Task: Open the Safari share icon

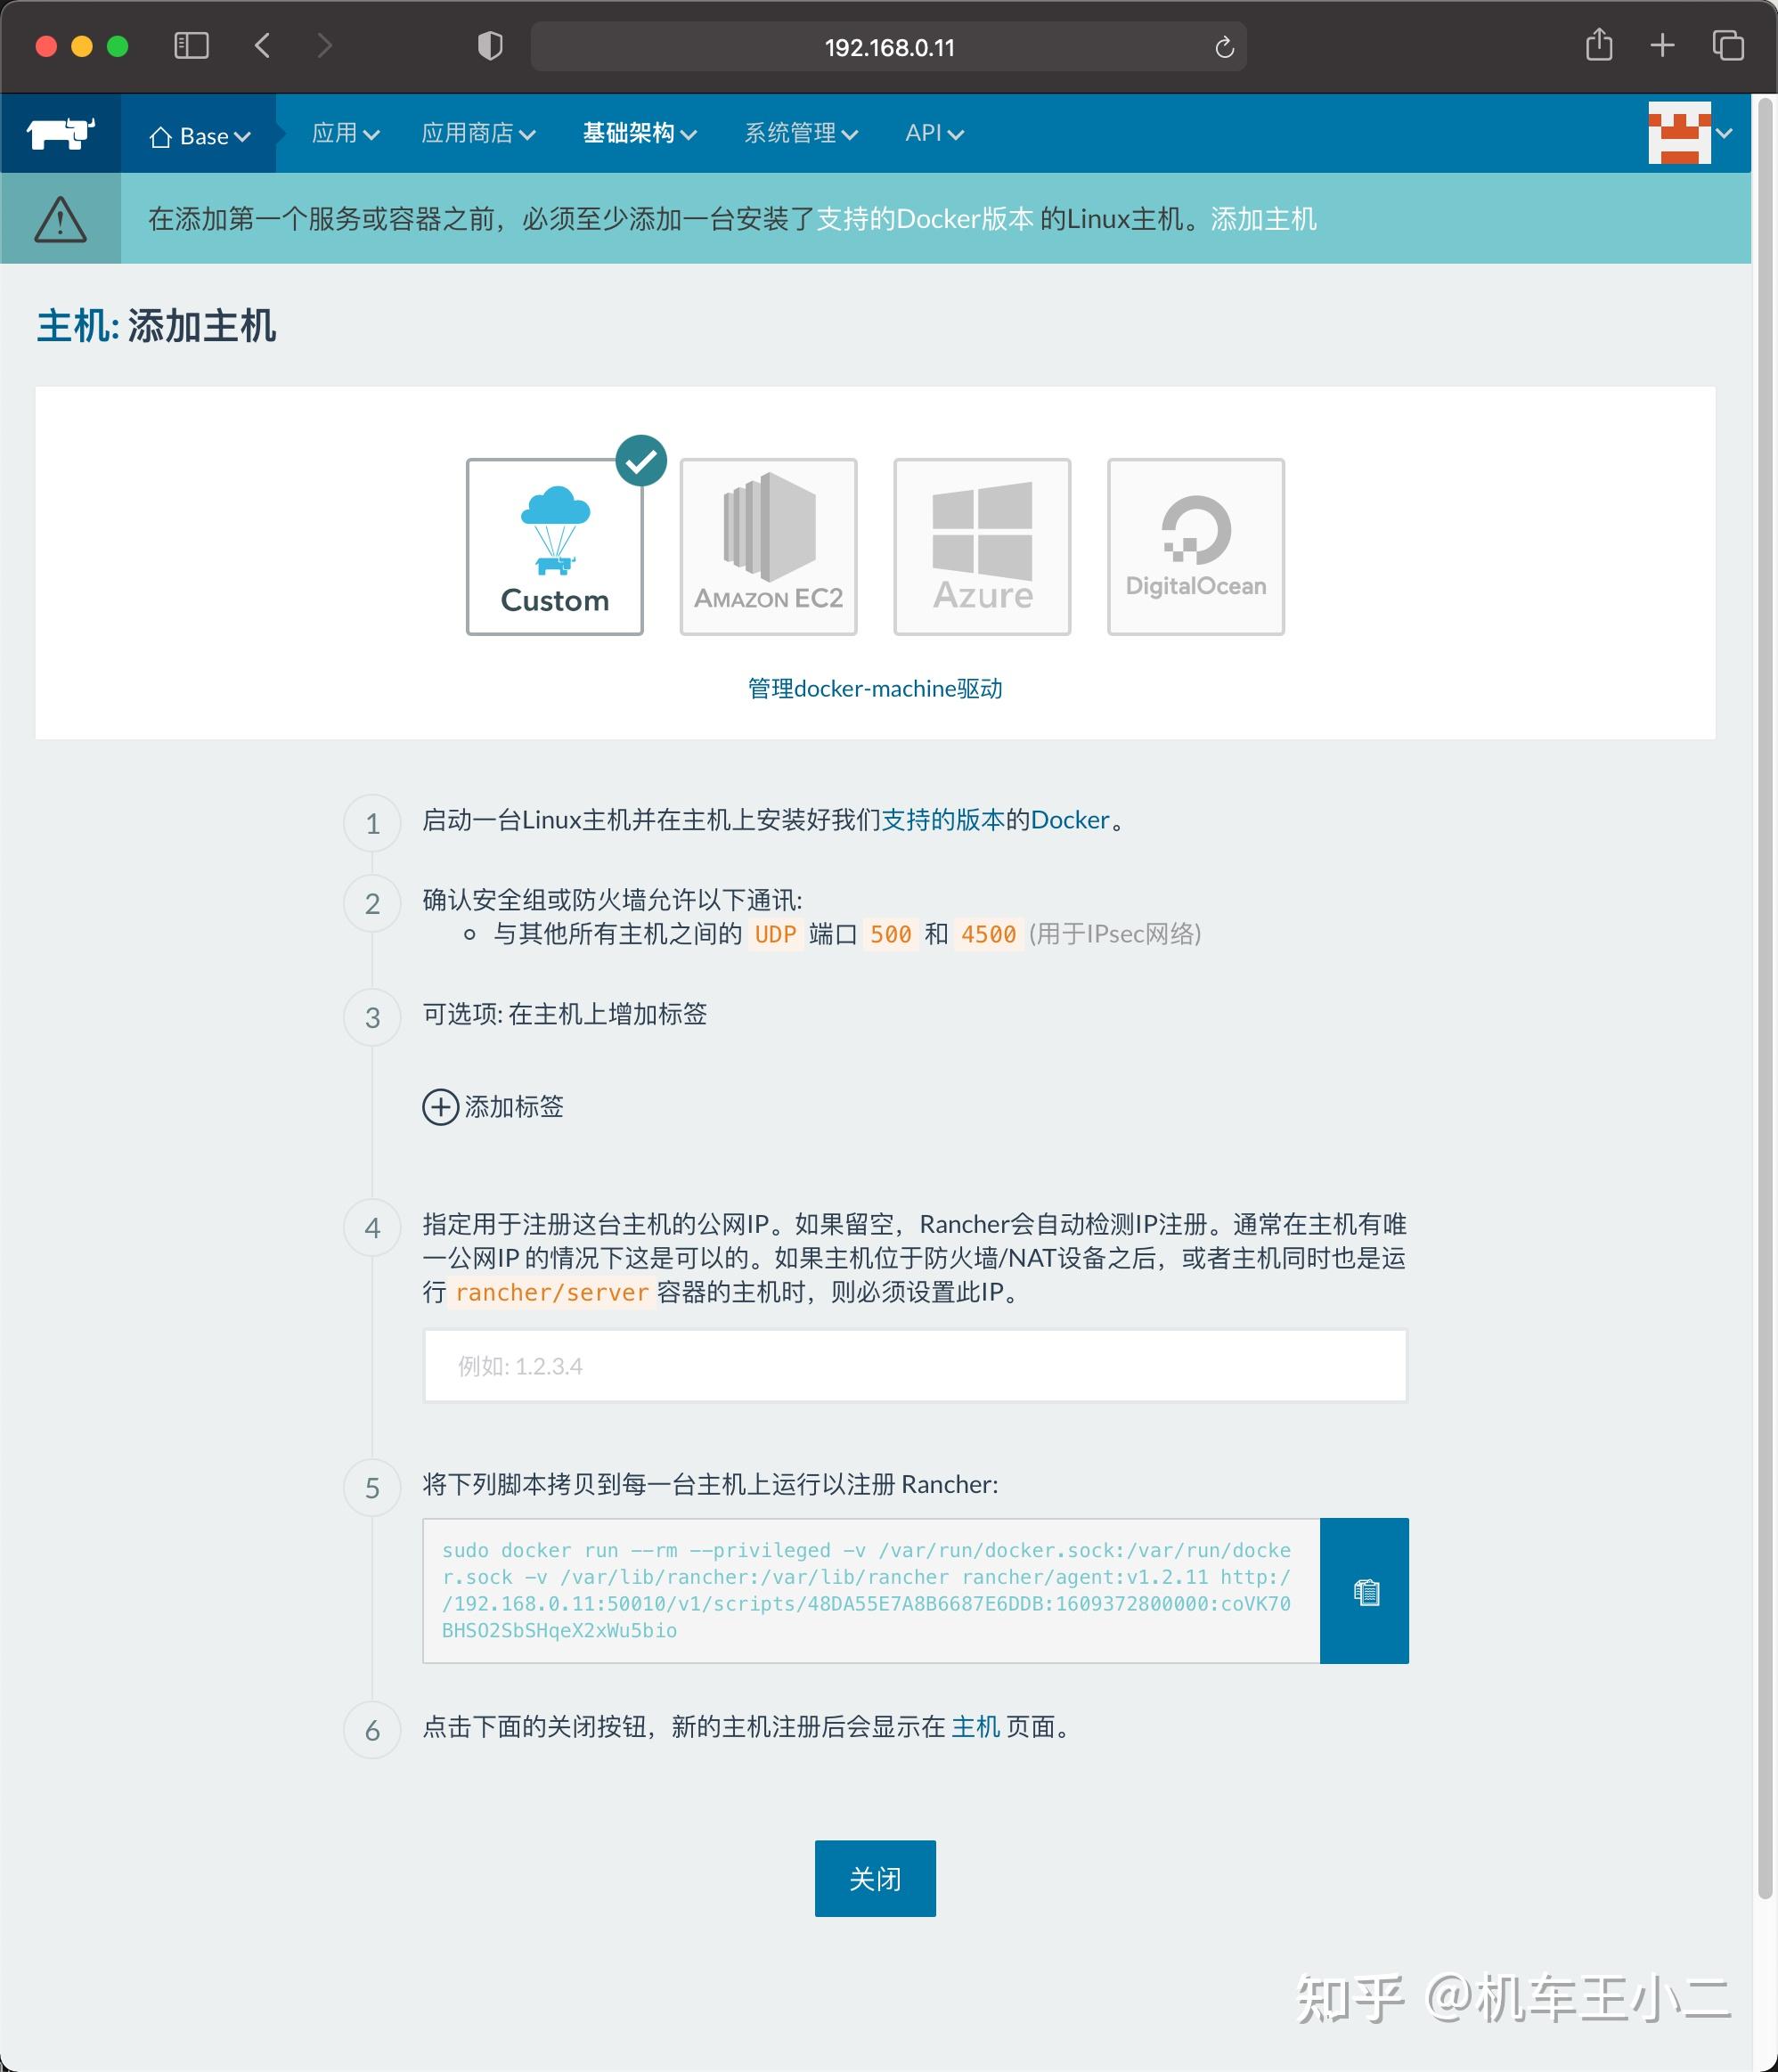Action: (x=1598, y=46)
